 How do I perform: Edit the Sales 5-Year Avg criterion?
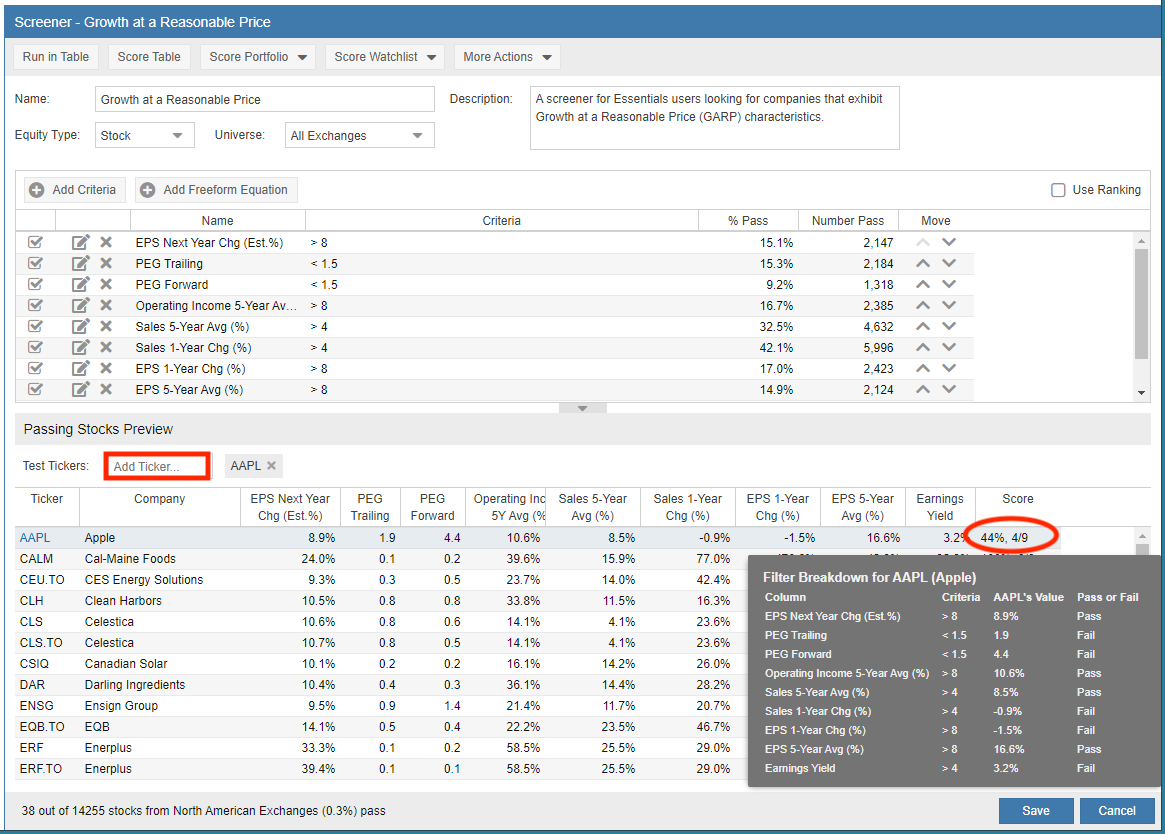coord(80,326)
